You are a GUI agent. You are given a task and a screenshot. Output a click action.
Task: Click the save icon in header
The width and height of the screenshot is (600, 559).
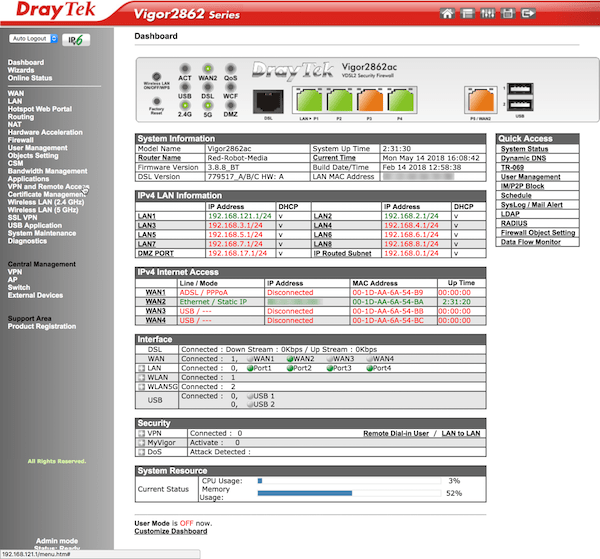click(x=507, y=14)
